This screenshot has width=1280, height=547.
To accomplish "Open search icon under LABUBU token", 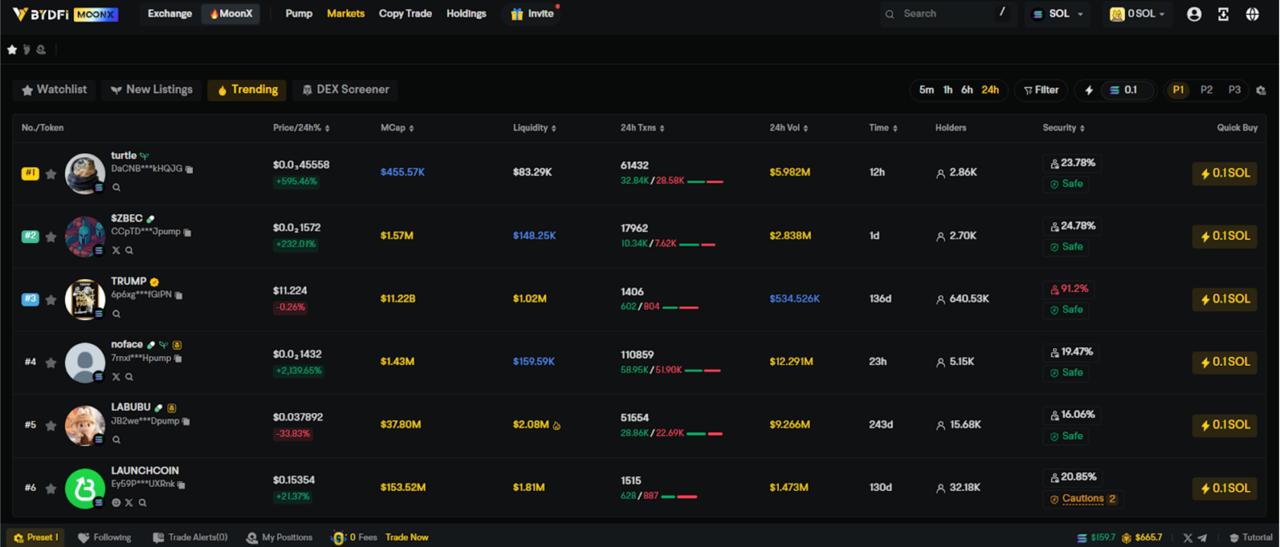I will (x=116, y=439).
